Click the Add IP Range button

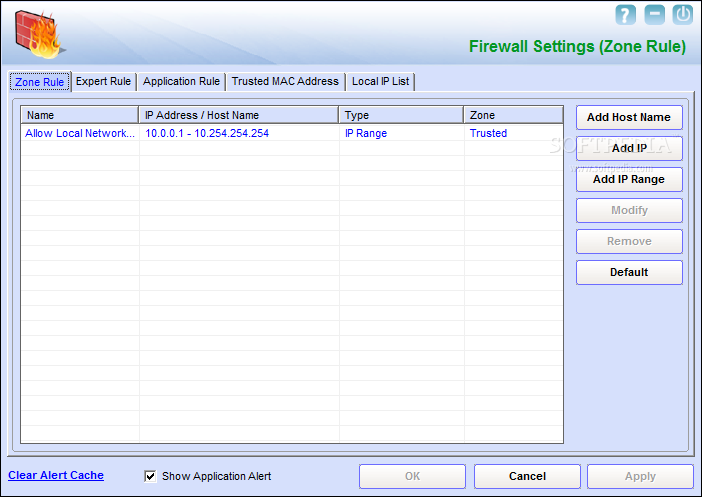pos(629,180)
